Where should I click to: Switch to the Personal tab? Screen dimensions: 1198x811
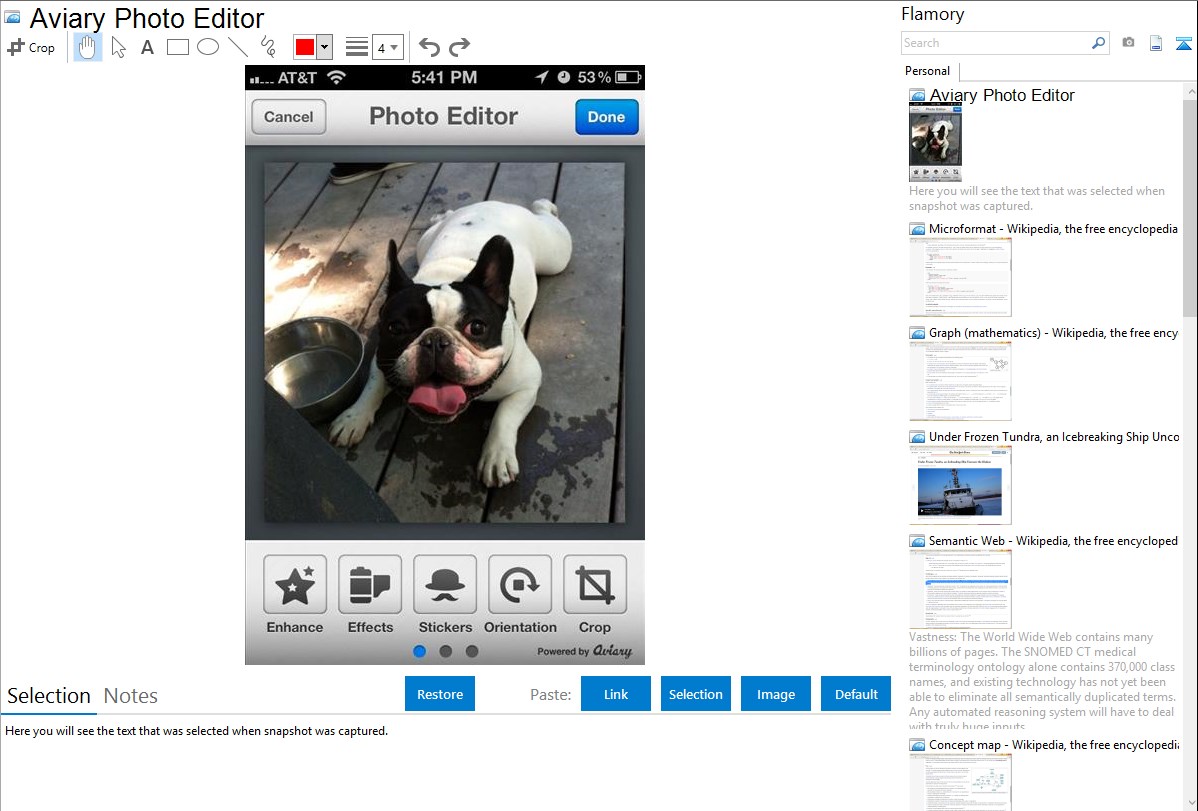tap(928, 71)
